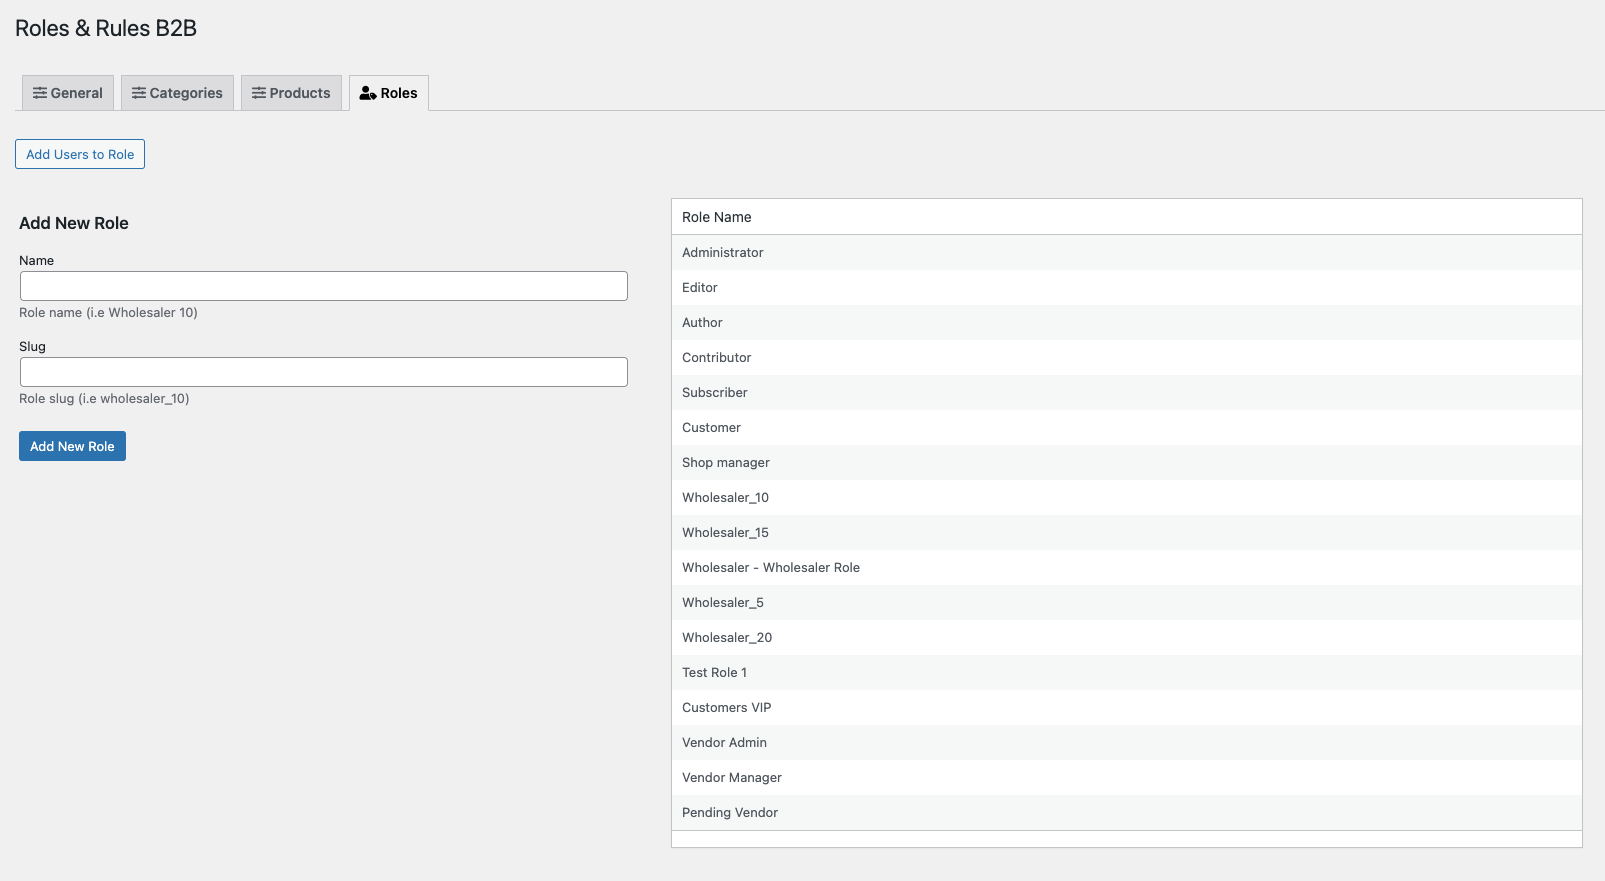Screen dimensions: 1605x881
Task: Select the Customers VIP row
Action: [x=1127, y=707]
